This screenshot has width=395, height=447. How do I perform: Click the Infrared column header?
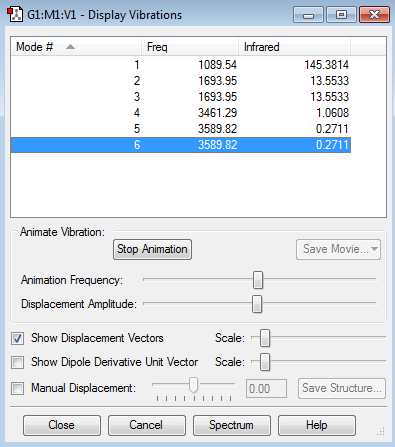point(294,47)
